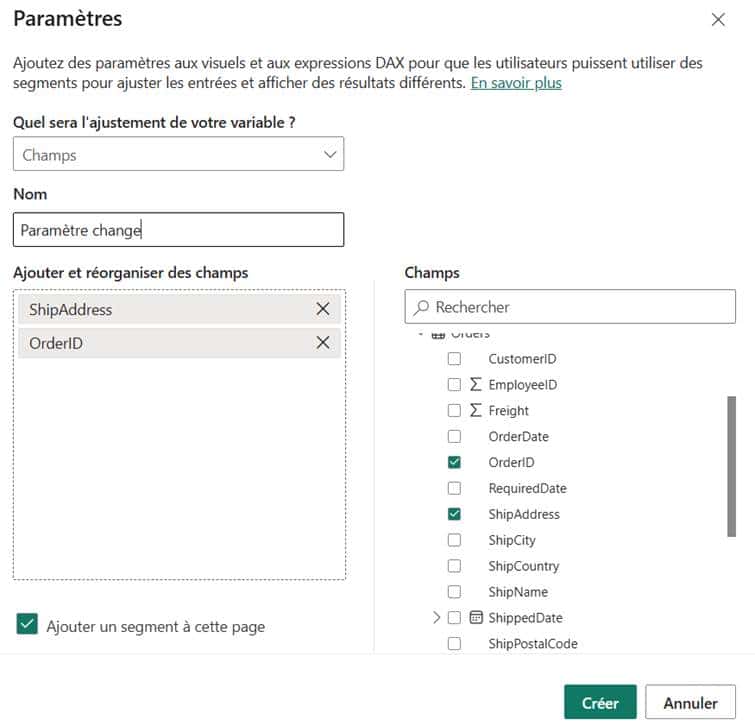The width and height of the screenshot is (755, 726).
Task: Click the search magnifier icon
Action: pyautogui.click(x=422, y=307)
